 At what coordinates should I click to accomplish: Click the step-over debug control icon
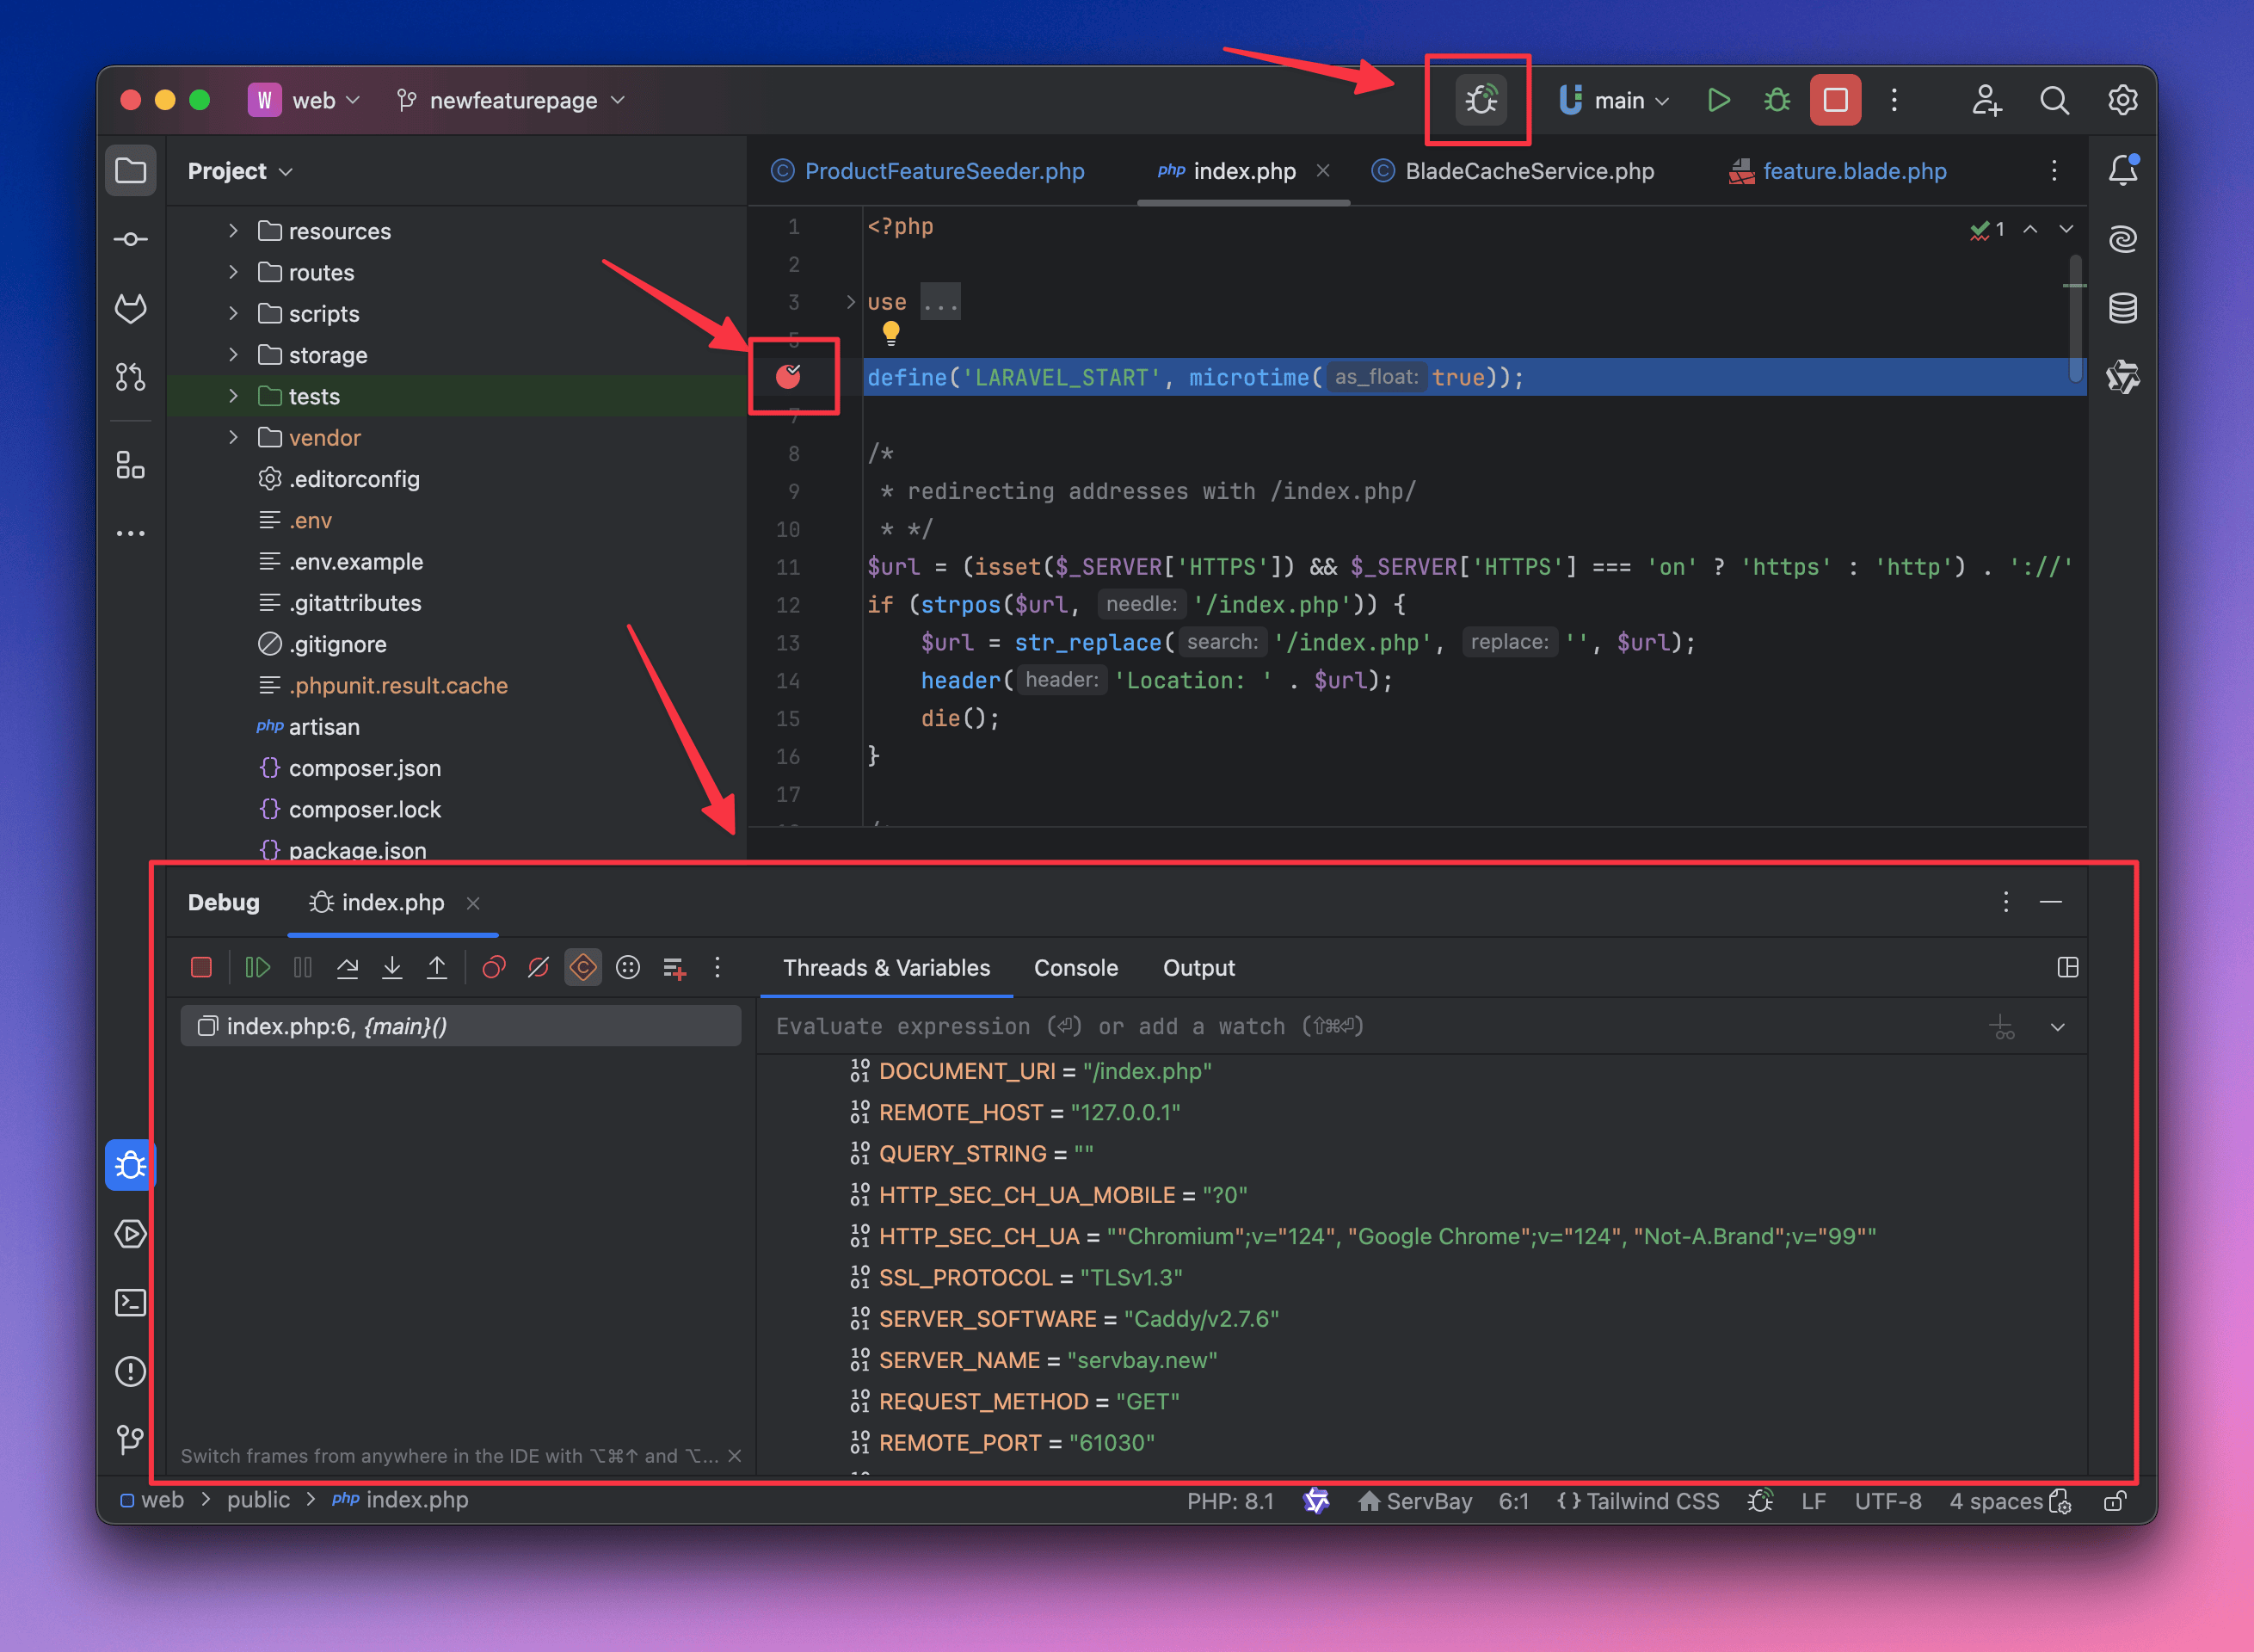pyautogui.click(x=348, y=968)
